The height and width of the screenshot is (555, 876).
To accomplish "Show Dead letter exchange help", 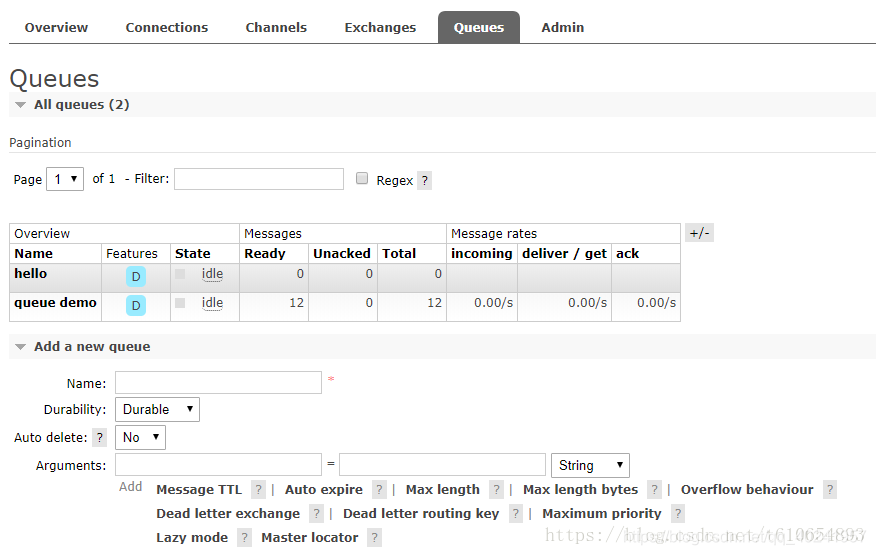I will [316, 514].
